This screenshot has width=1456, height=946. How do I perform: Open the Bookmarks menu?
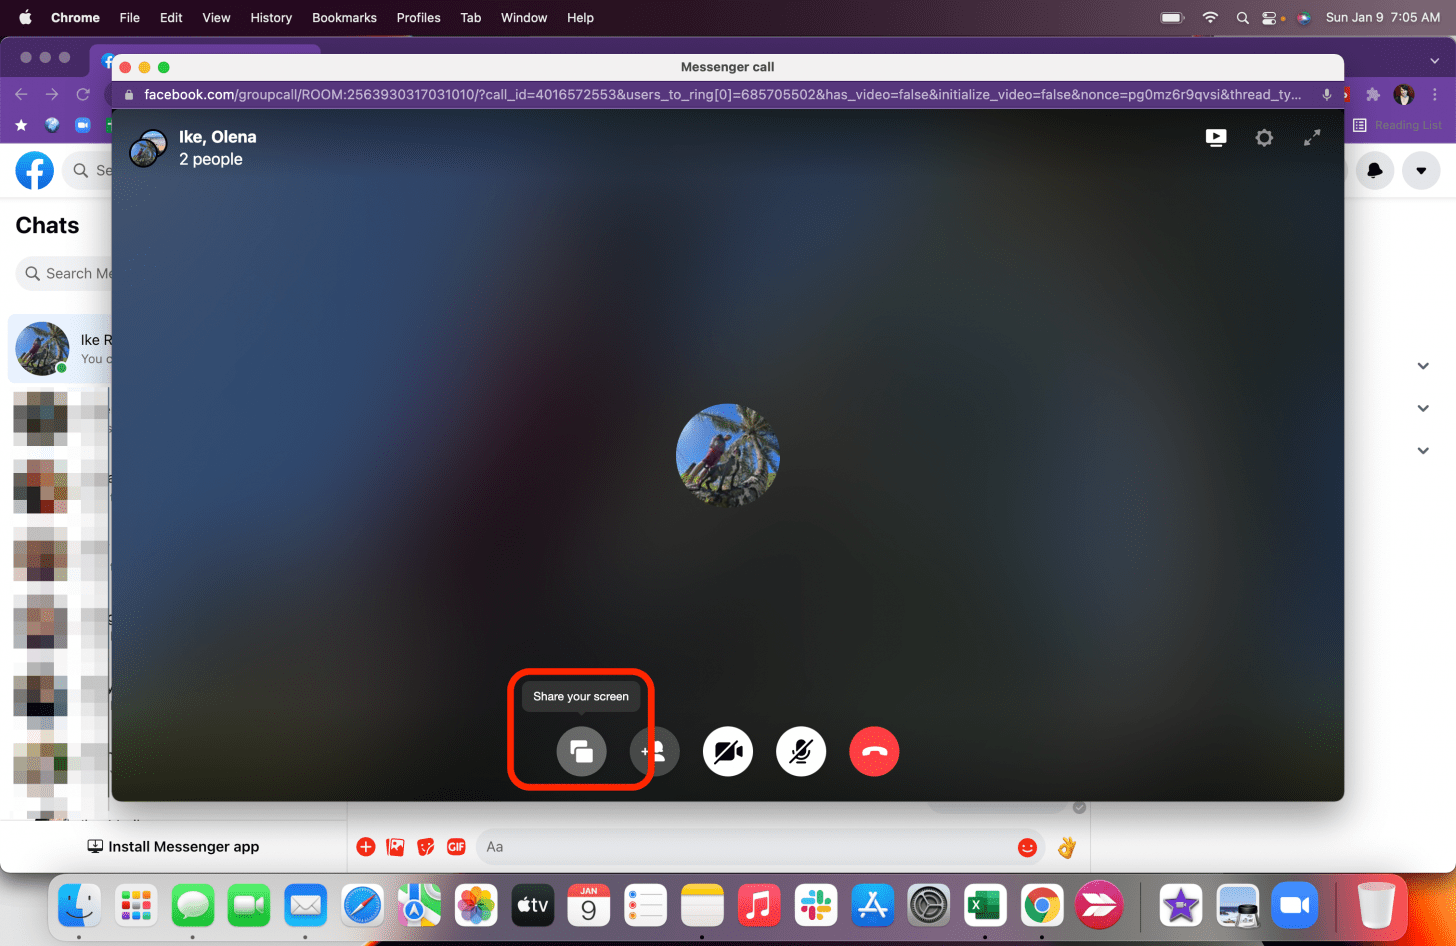[344, 18]
